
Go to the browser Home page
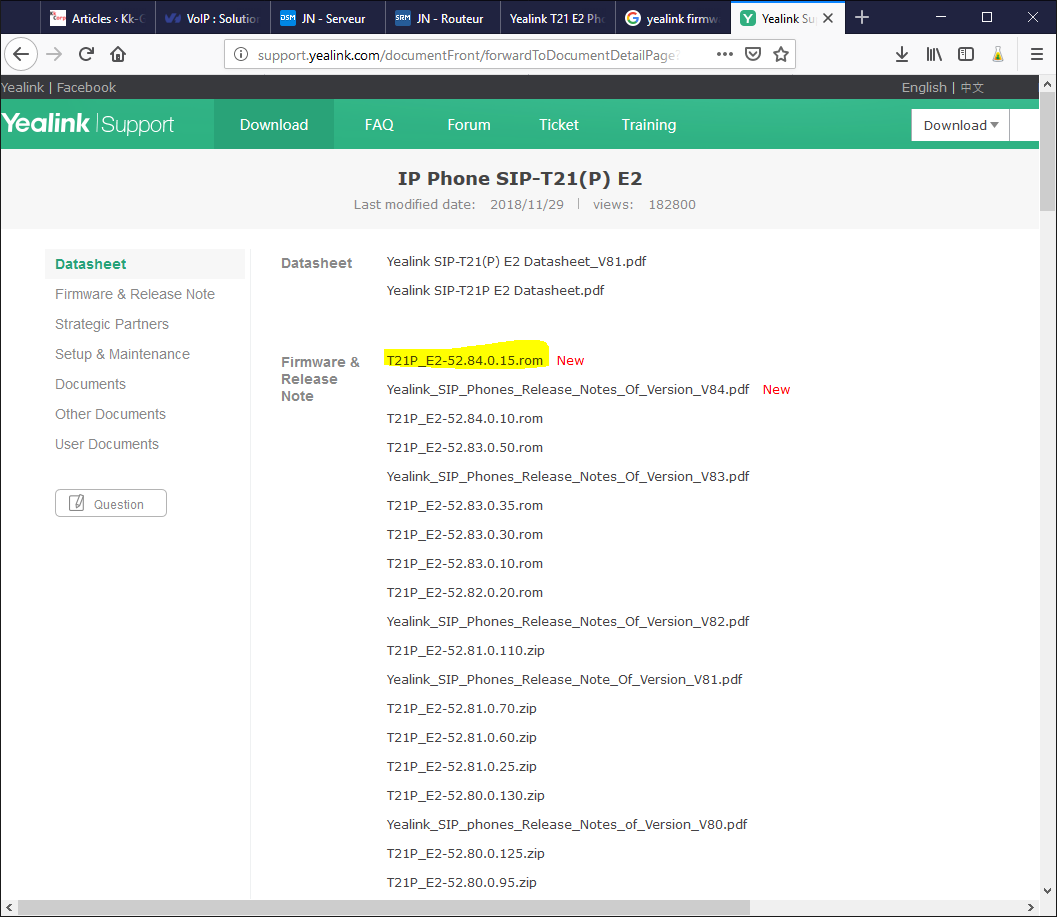(x=118, y=54)
